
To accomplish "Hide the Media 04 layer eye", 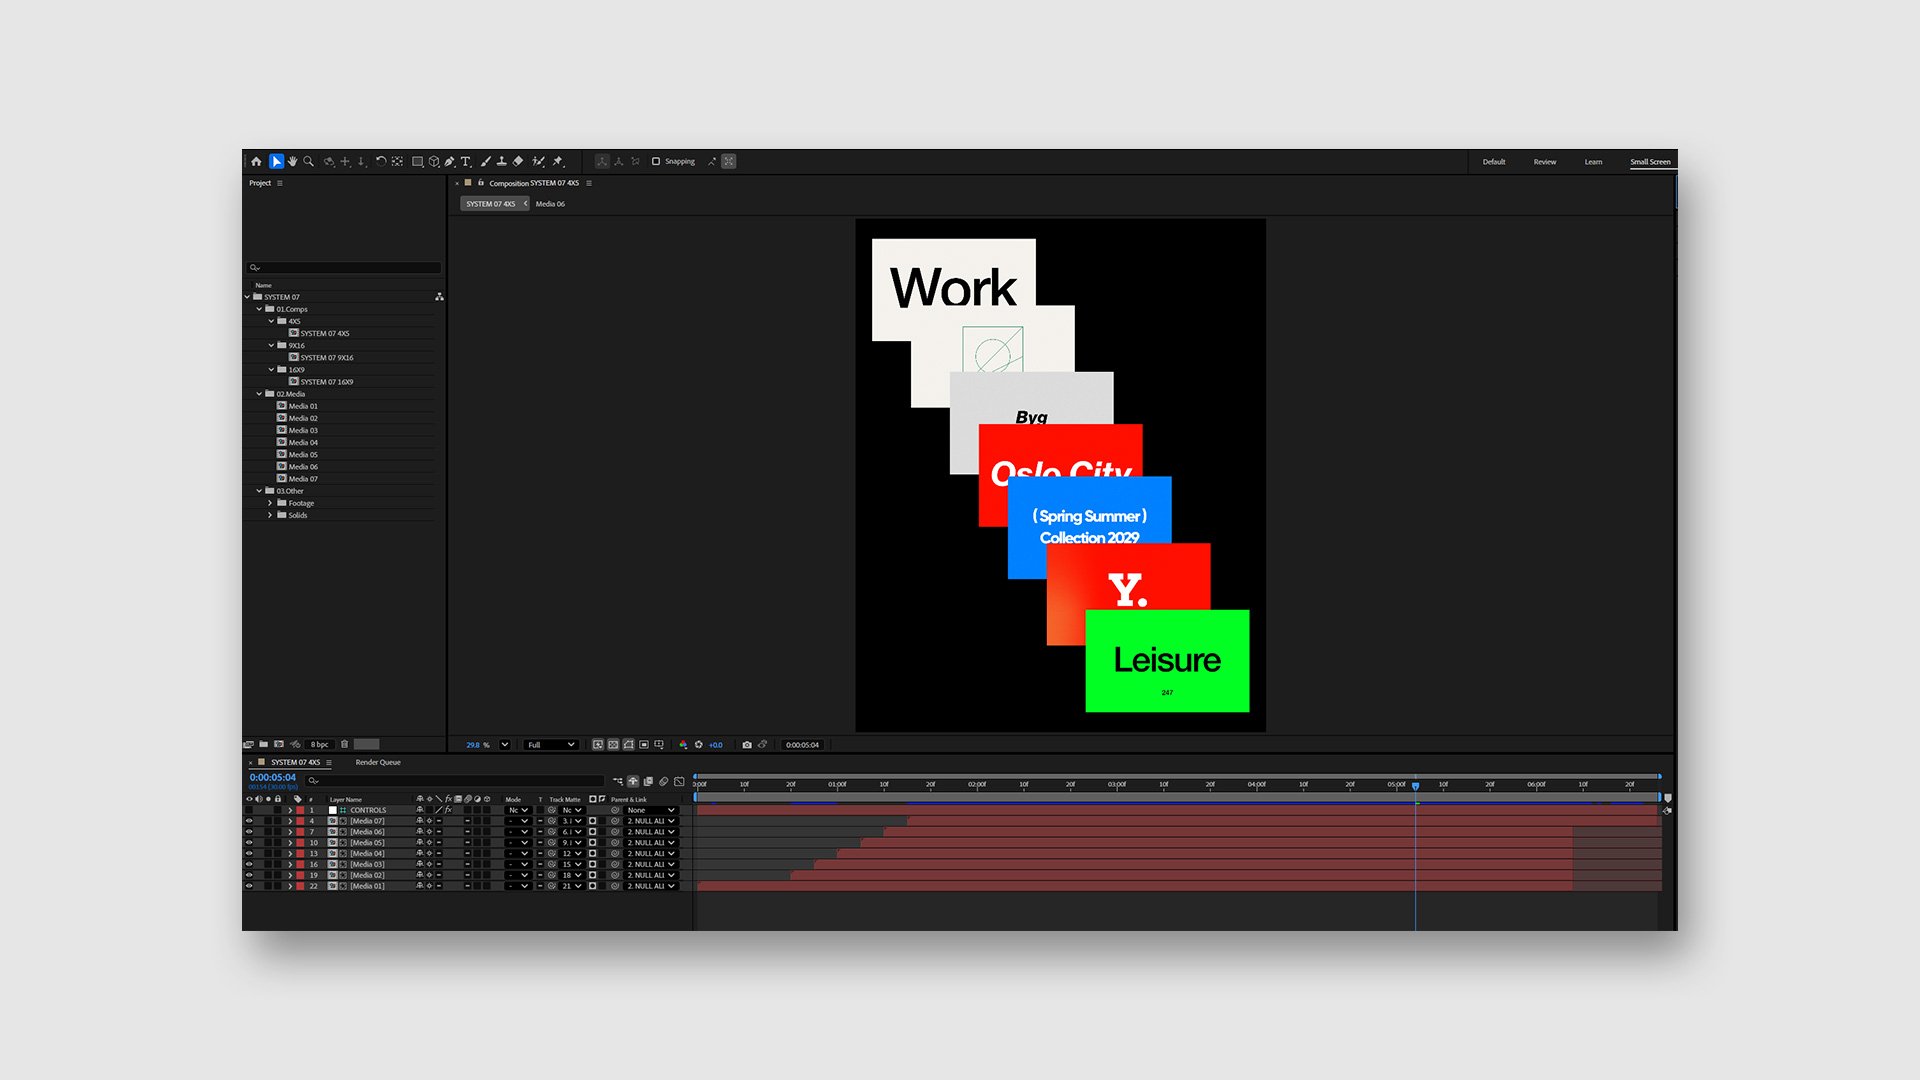I will tap(249, 854).
